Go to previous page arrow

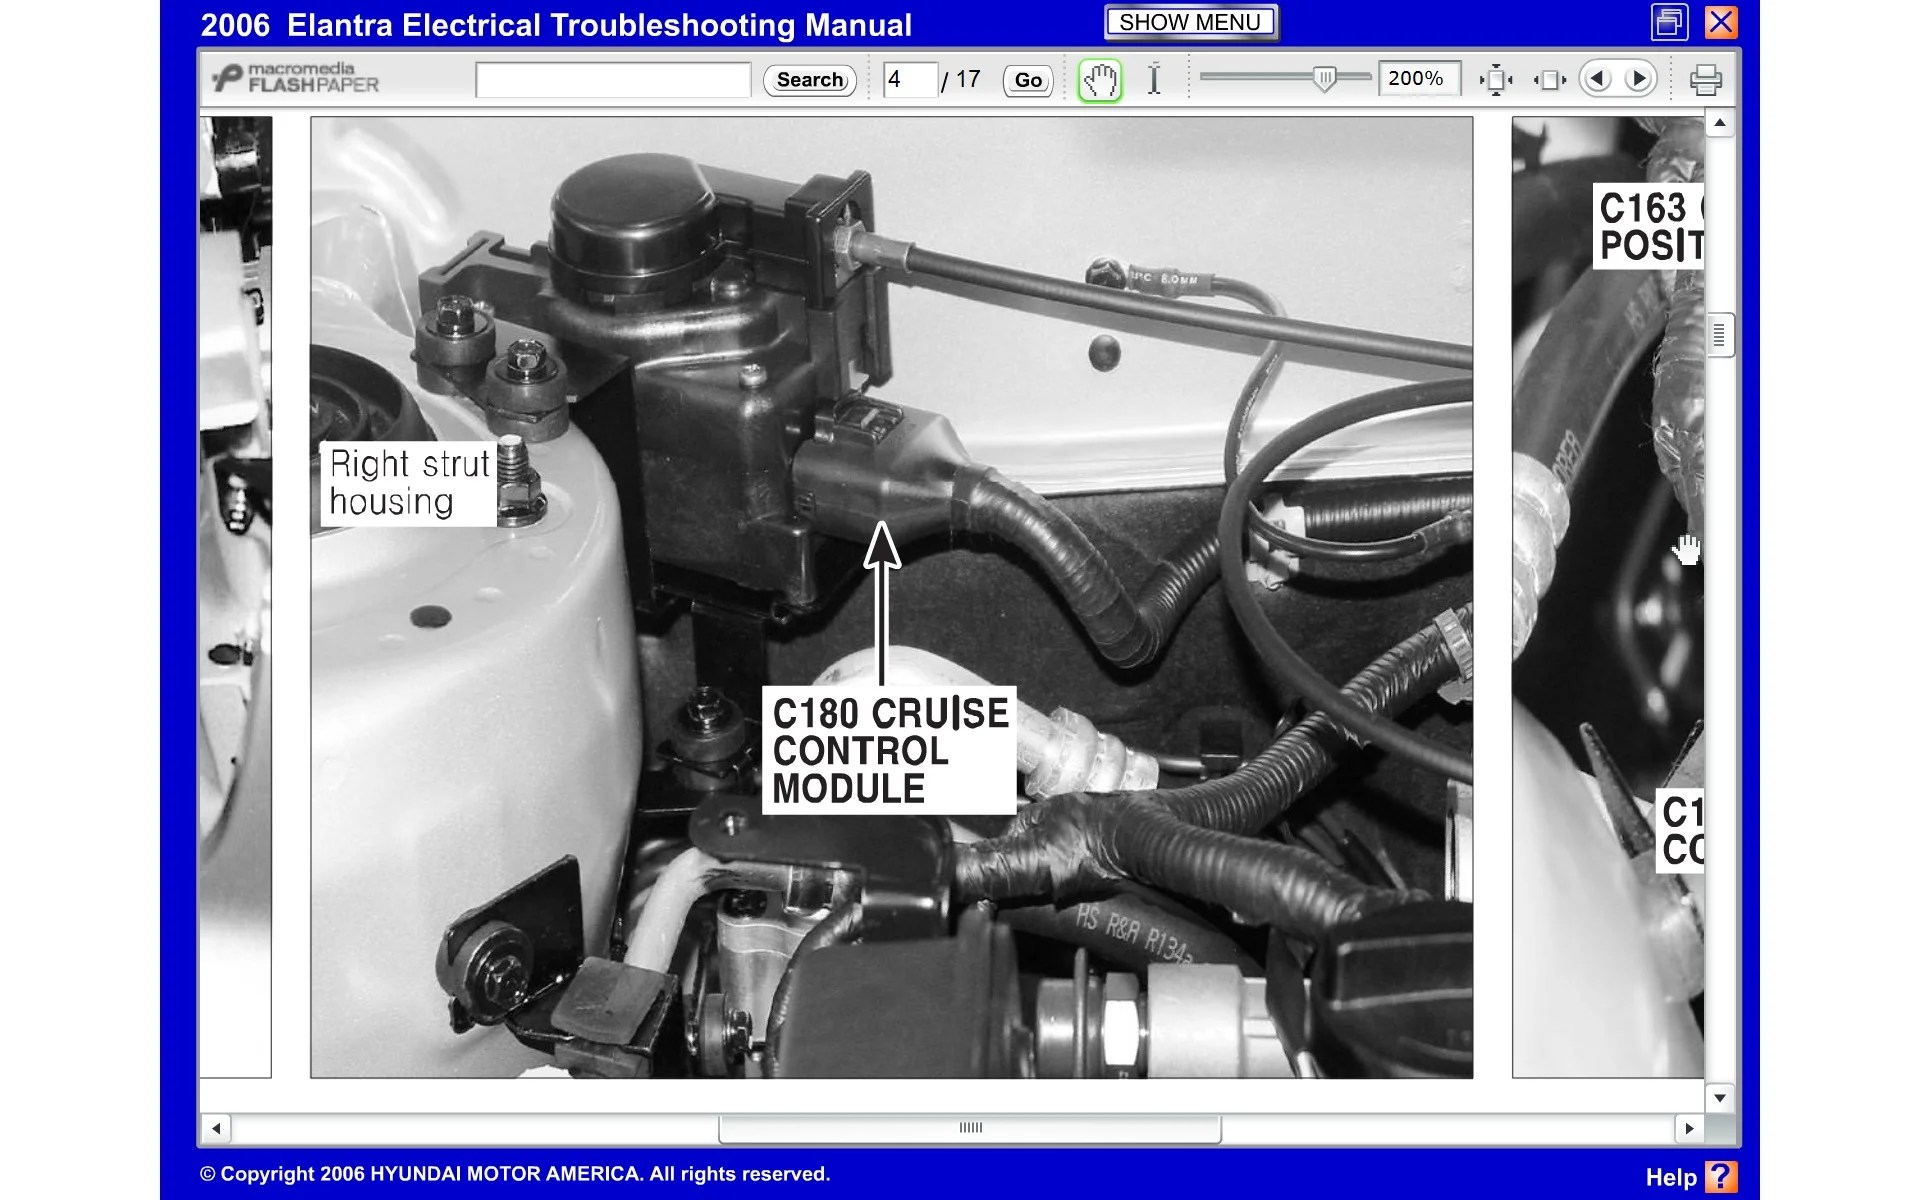click(1598, 79)
